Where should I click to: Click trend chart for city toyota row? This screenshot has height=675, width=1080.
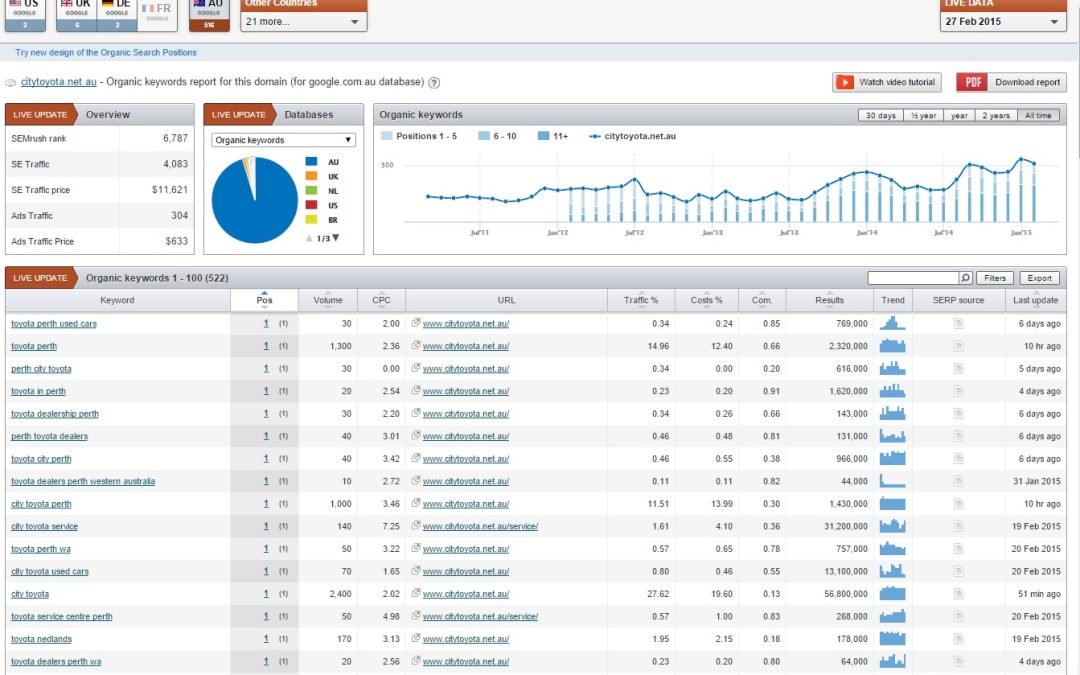click(x=893, y=593)
